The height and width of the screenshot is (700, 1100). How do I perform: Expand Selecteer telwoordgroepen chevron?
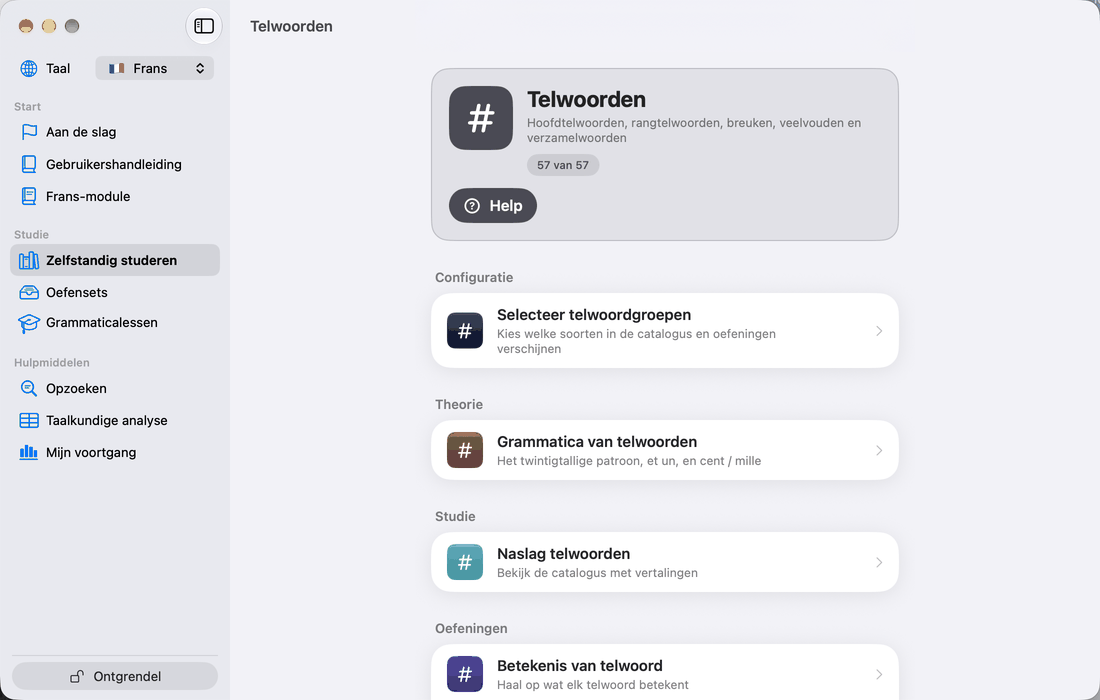tap(879, 331)
